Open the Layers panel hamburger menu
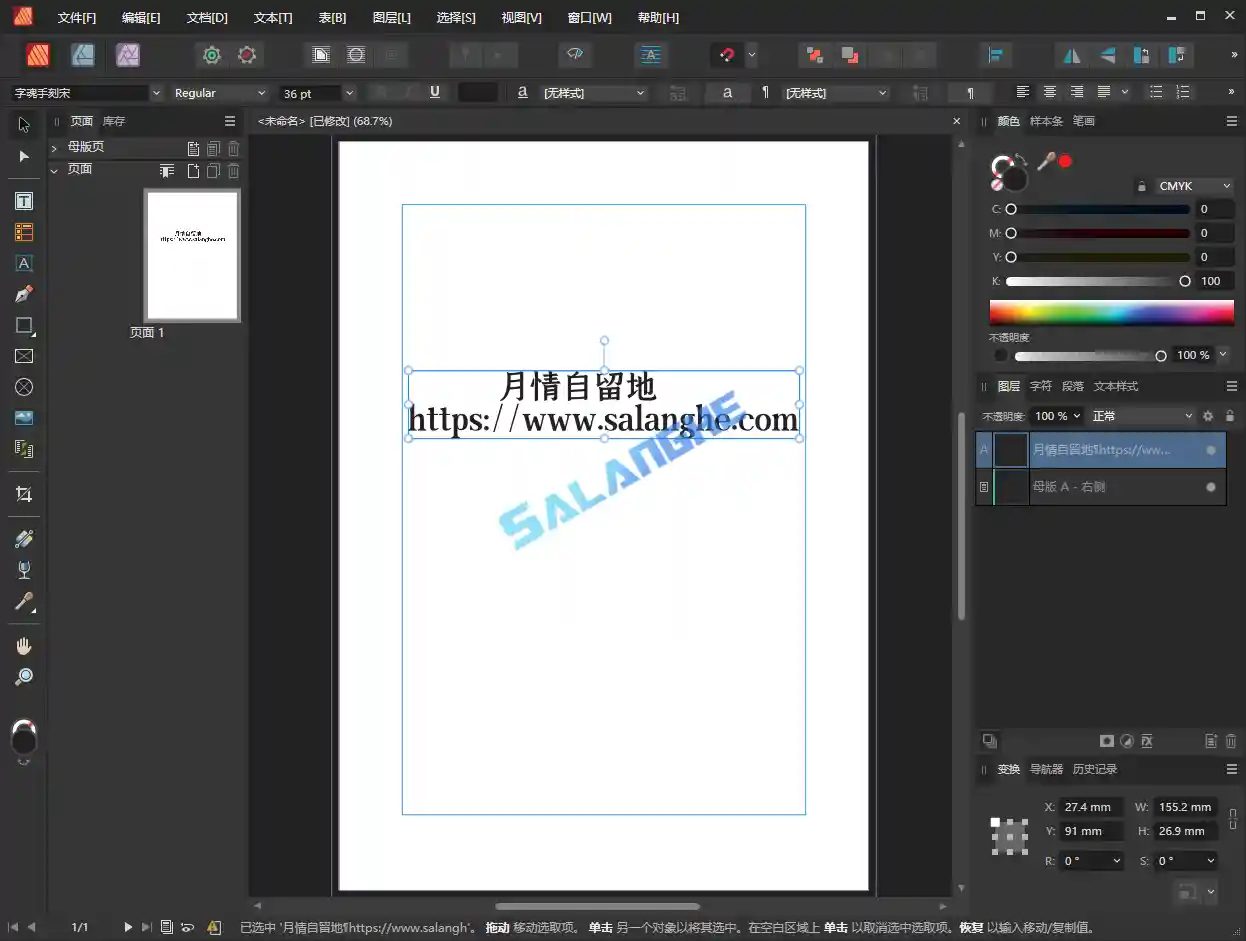 [1231, 386]
